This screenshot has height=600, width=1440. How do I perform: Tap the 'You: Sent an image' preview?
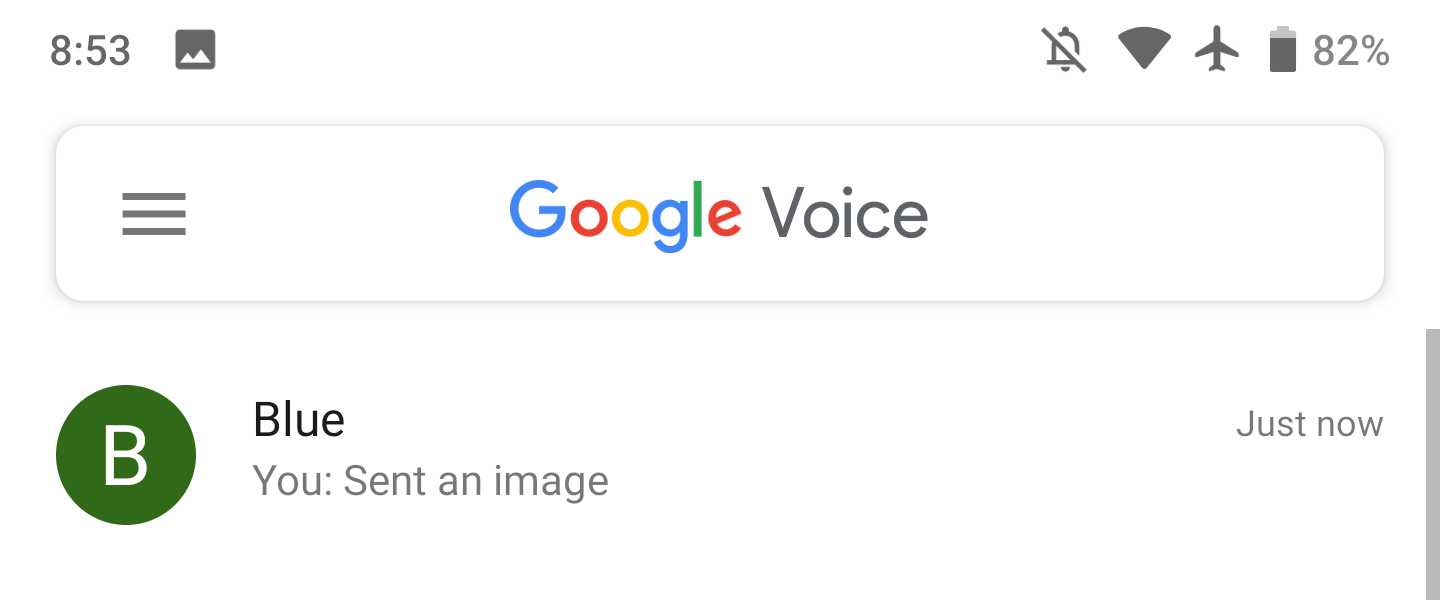(431, 481)
